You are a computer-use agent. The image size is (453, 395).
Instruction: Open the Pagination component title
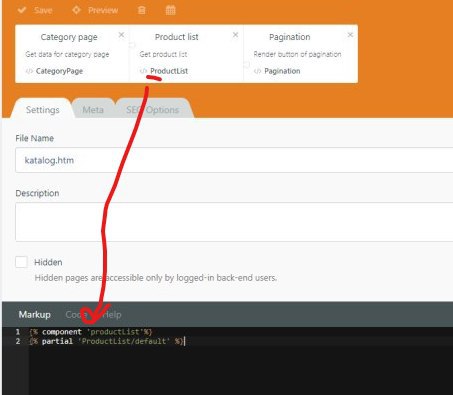click(x=290, y=37)
